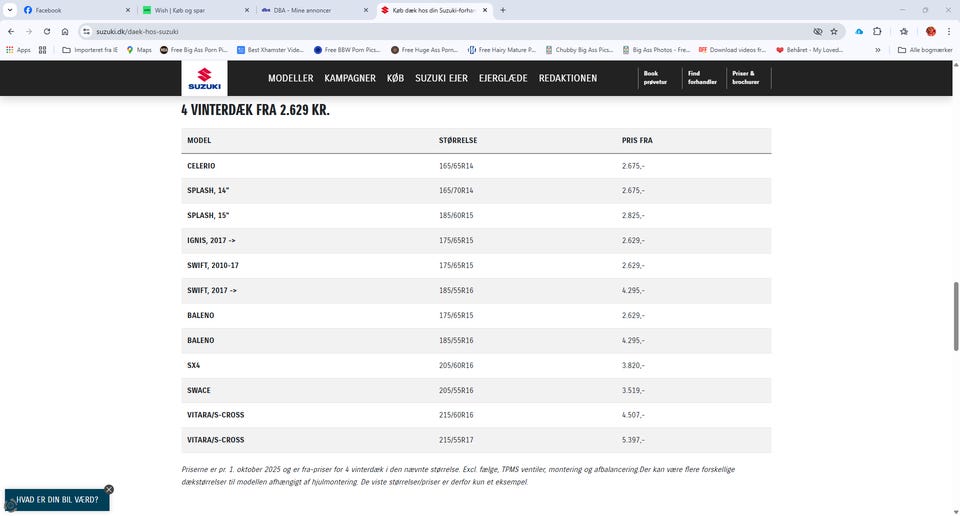
Task: Click 'HVAD ER DIN BIL VÆRD?' button
Action: 57,499
